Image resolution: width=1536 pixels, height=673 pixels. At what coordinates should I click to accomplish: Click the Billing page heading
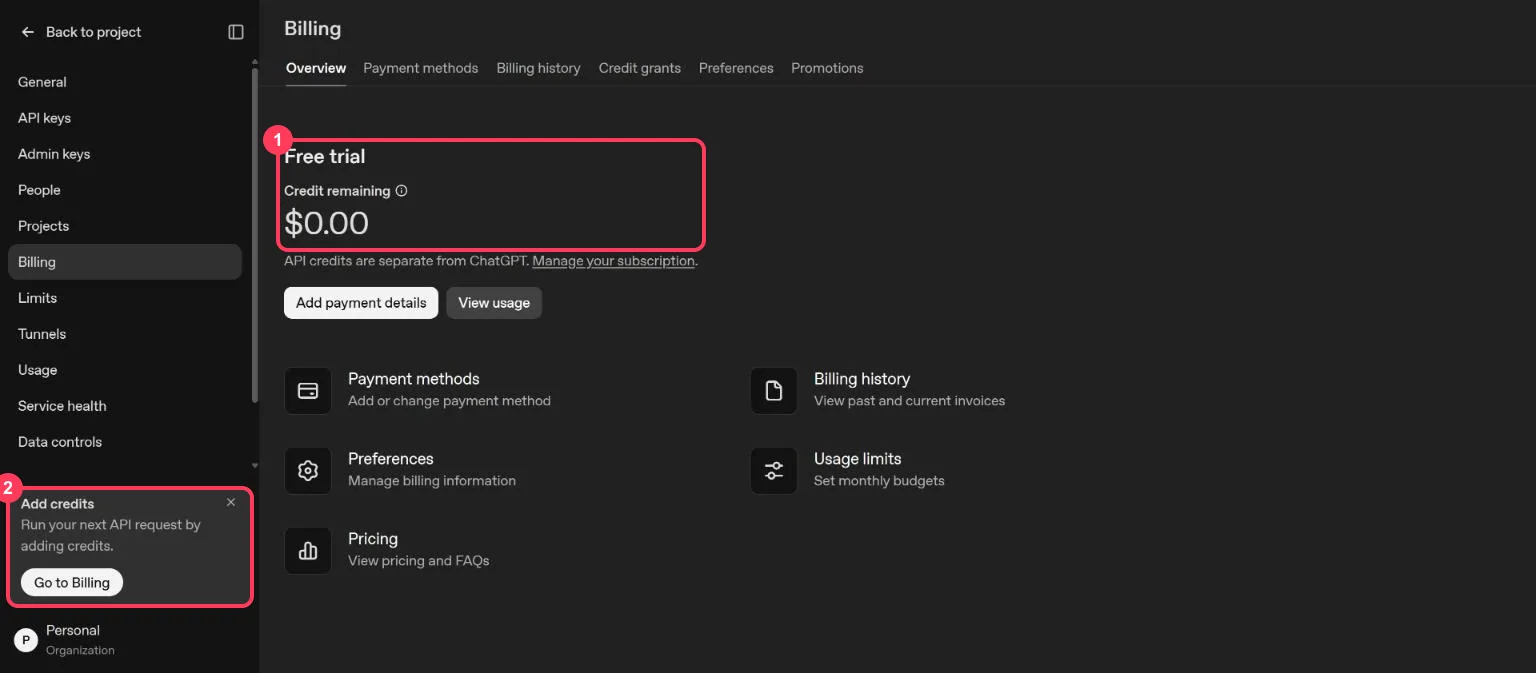click(x=313, y=29)
